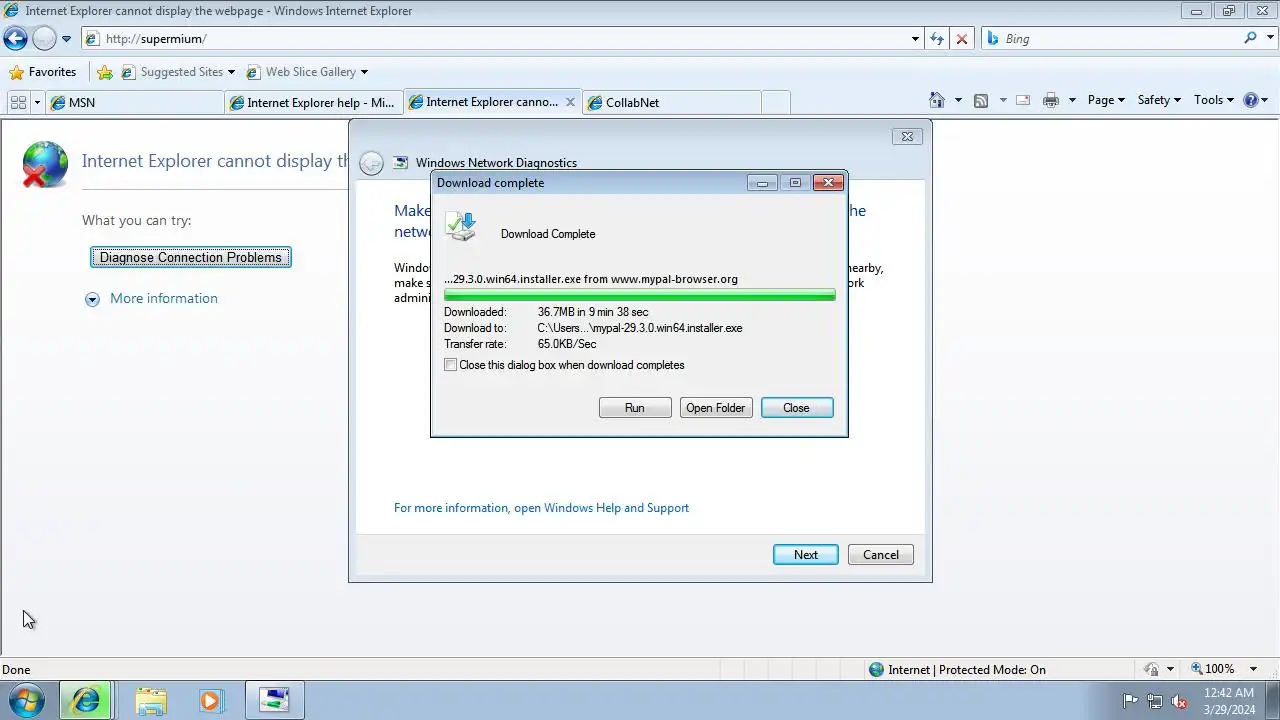Click Back arrow in Network Diagnostics window
1280x720 pixels.
point(371,163)
